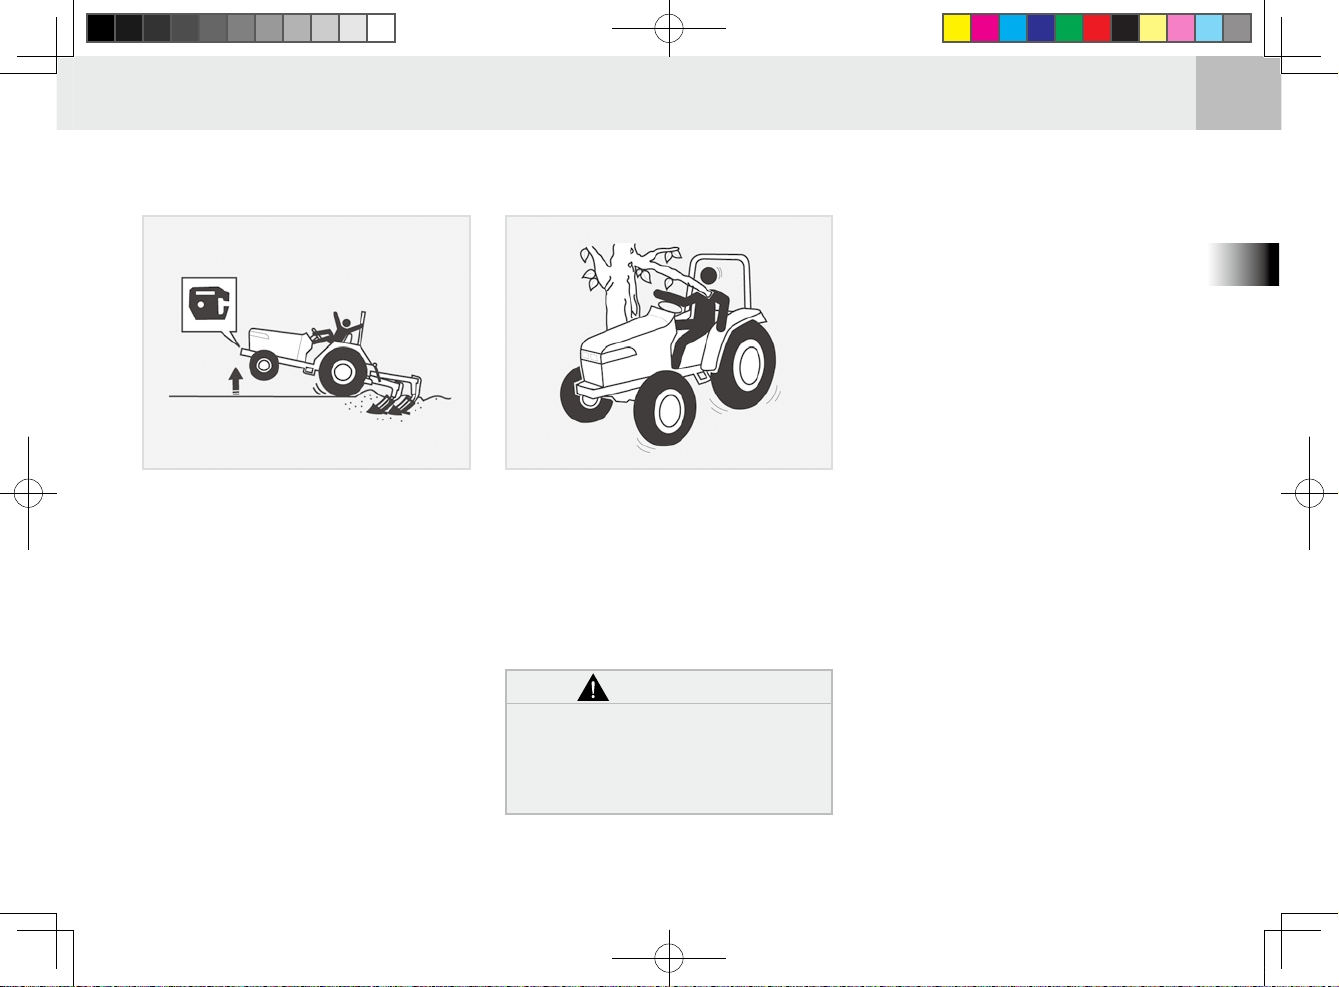The width and height of the screenshot is (1339, 987).
Task: Pick the green swatch in color bar
Action: [x=1069, y=28]
